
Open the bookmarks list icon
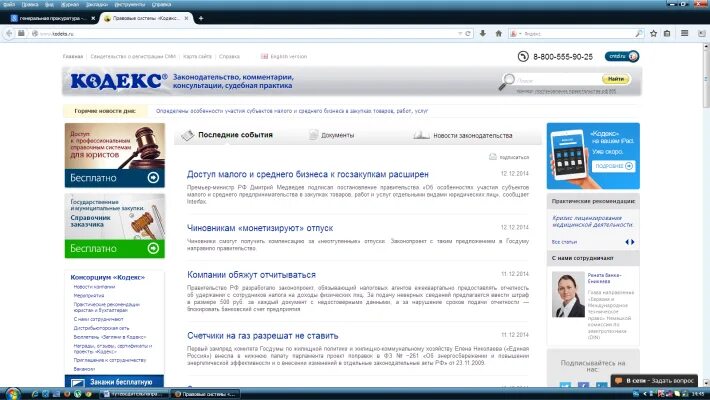click(x=667, y=34)
